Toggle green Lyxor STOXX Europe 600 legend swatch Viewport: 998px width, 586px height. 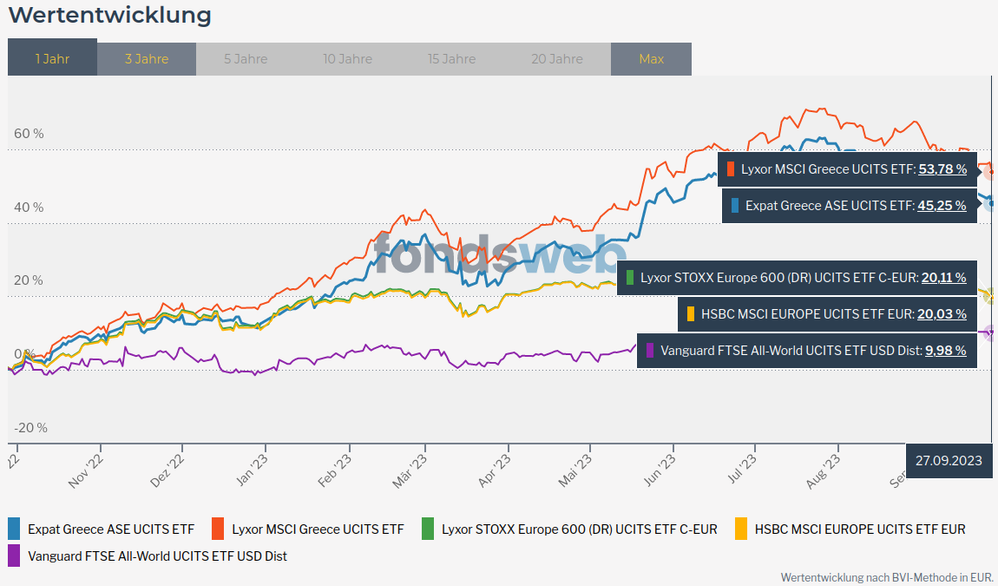[427, 528]
